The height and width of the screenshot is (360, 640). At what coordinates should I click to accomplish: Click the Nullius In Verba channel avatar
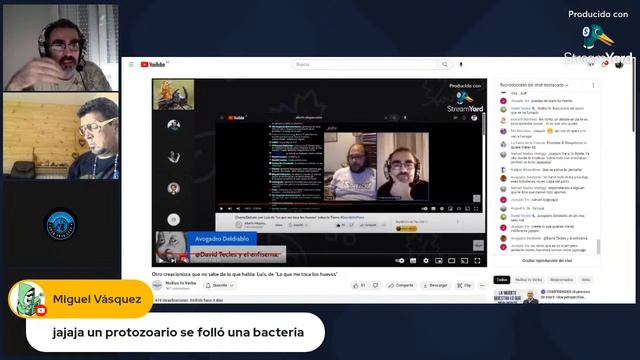click(157, 285)
